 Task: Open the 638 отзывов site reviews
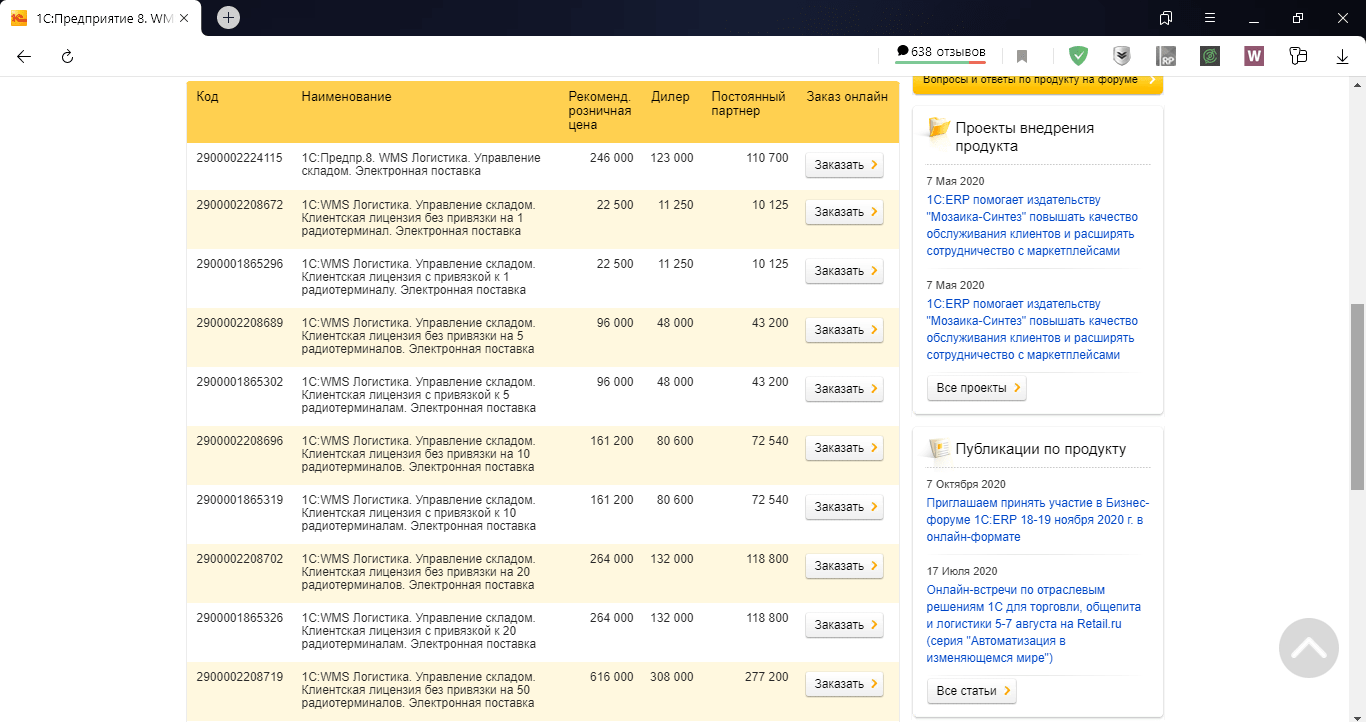(x=941, y=52)
